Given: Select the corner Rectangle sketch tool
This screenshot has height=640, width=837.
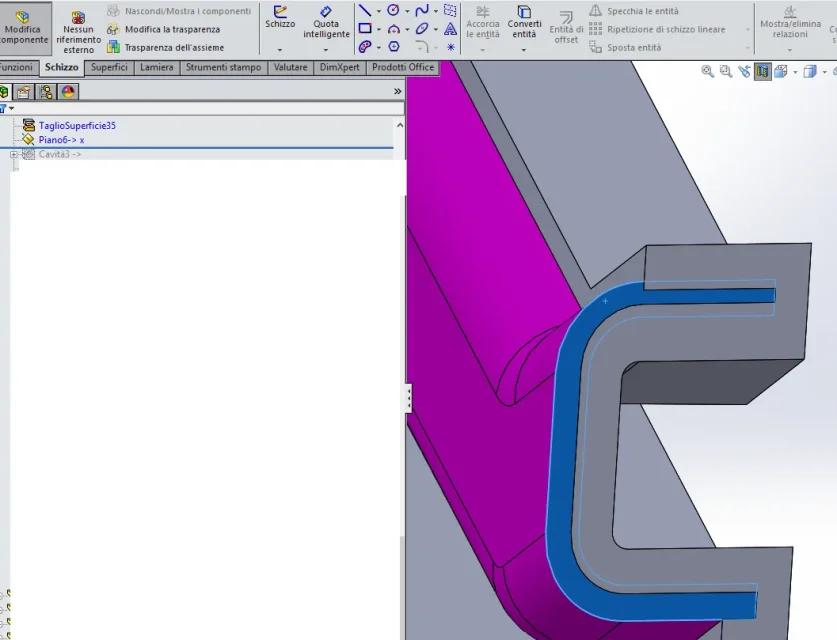Looking at the screenshot, I should pyautogui.click(x=365, y=28).
